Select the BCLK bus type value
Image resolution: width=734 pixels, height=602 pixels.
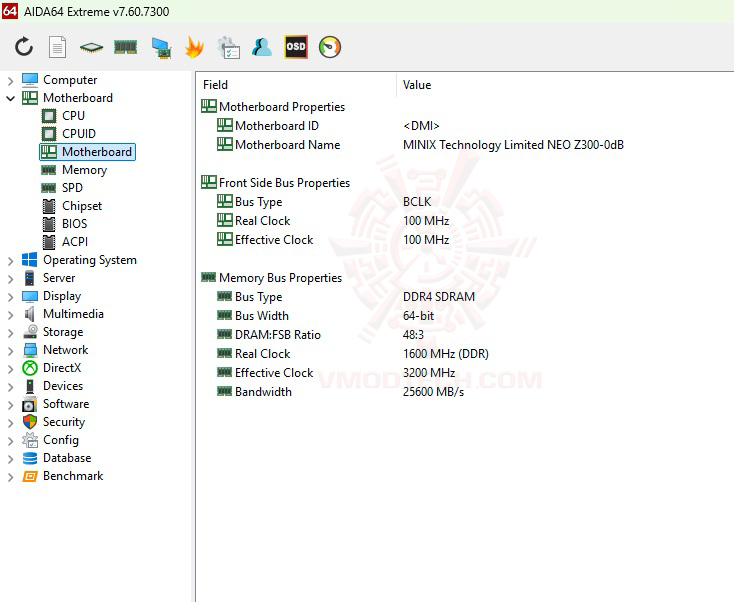point(417,202)
